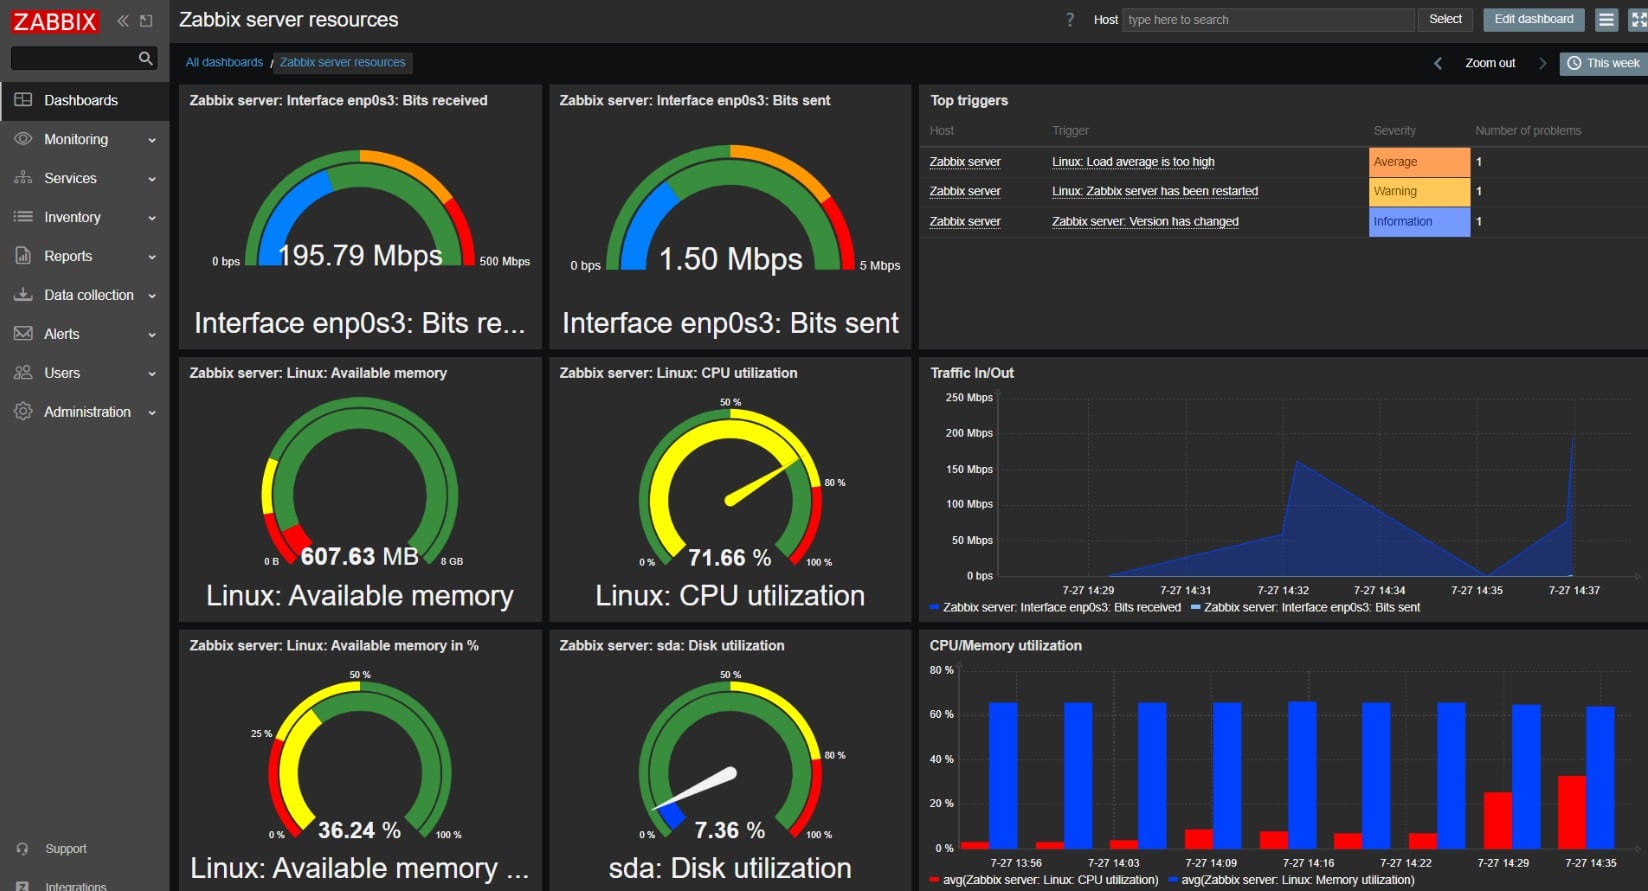
Task: Click the Select host button
Action: pyautogui.click(x=1445, y=19)
